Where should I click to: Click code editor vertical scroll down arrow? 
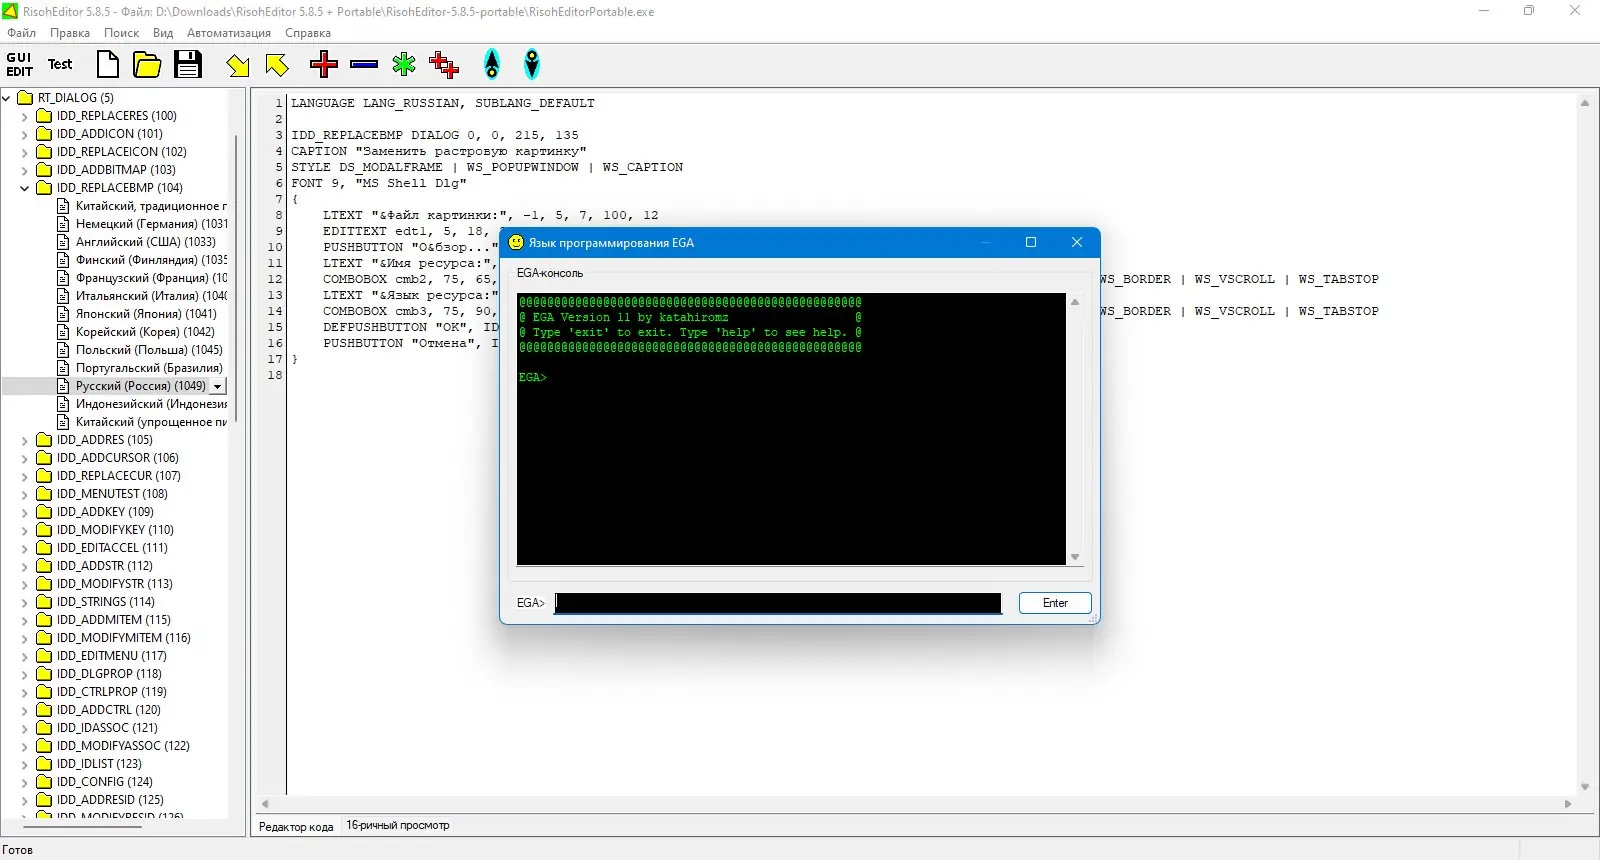click(1585, 787)
